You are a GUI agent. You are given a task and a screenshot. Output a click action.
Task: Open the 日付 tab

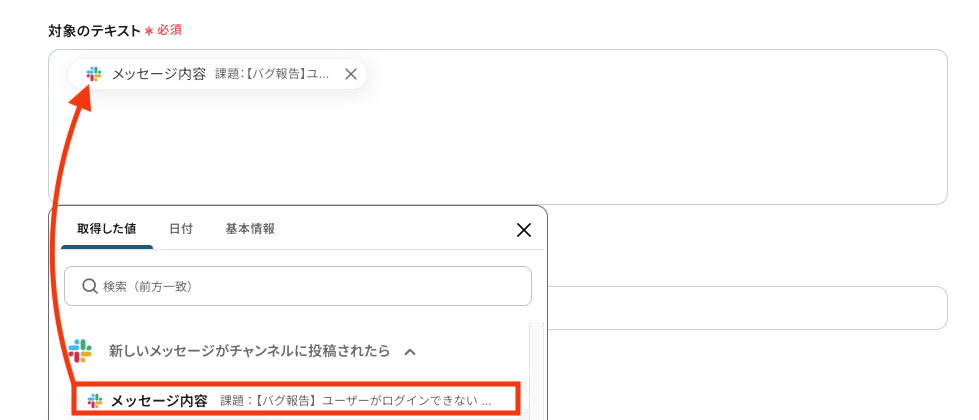pyautogui.click(x=181, y=229)
